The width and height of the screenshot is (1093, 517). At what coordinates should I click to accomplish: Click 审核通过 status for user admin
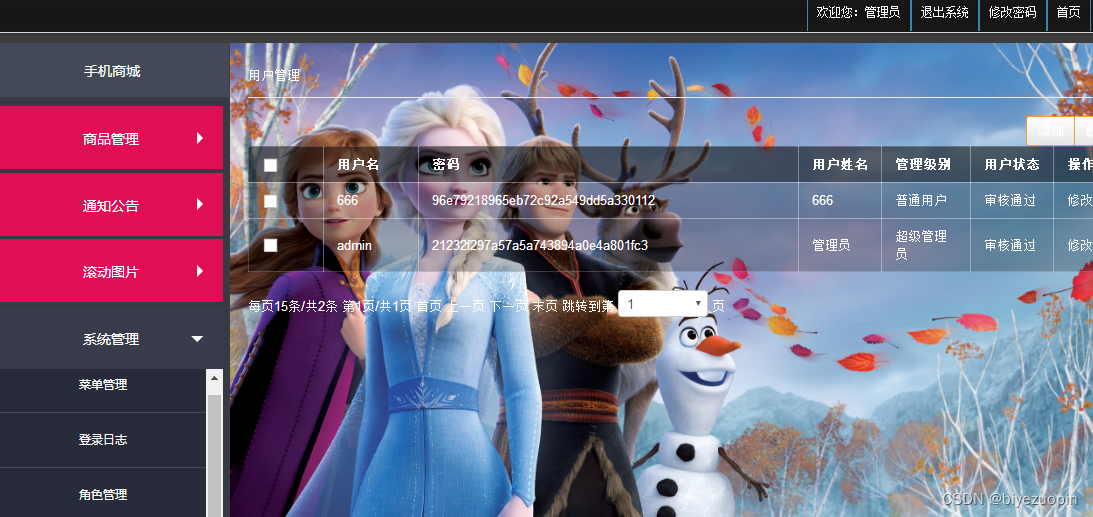[x=1010, y=245]
